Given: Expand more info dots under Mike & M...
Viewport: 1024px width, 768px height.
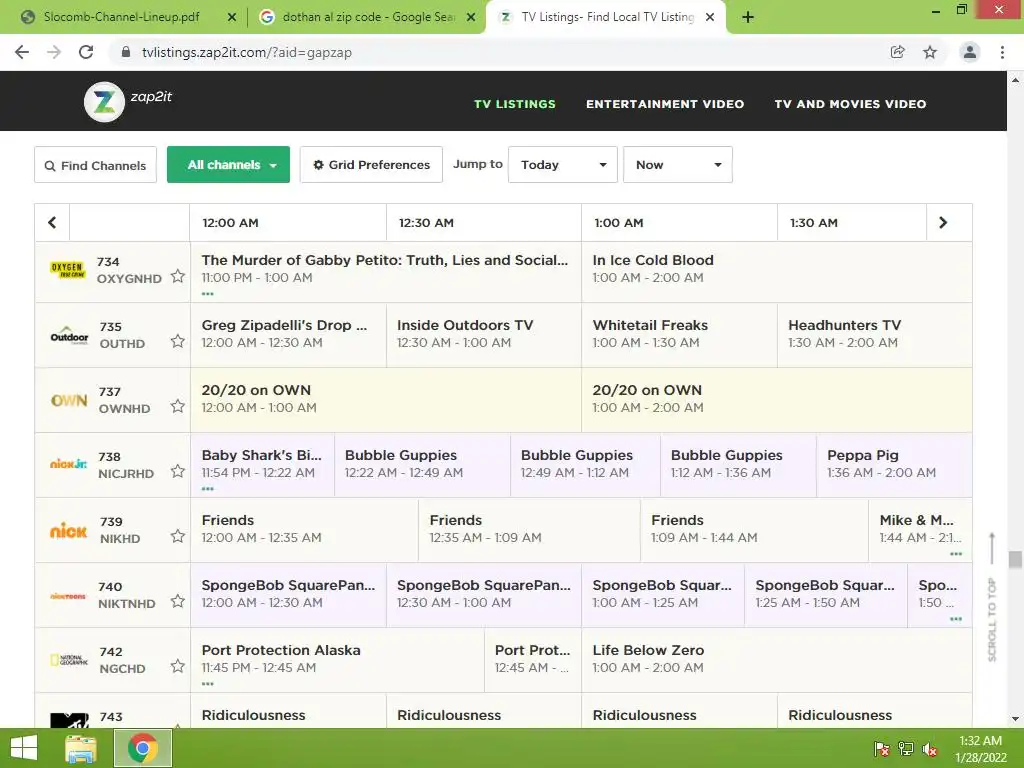Looking at the screenshot, I should click(x=956, y=554).
